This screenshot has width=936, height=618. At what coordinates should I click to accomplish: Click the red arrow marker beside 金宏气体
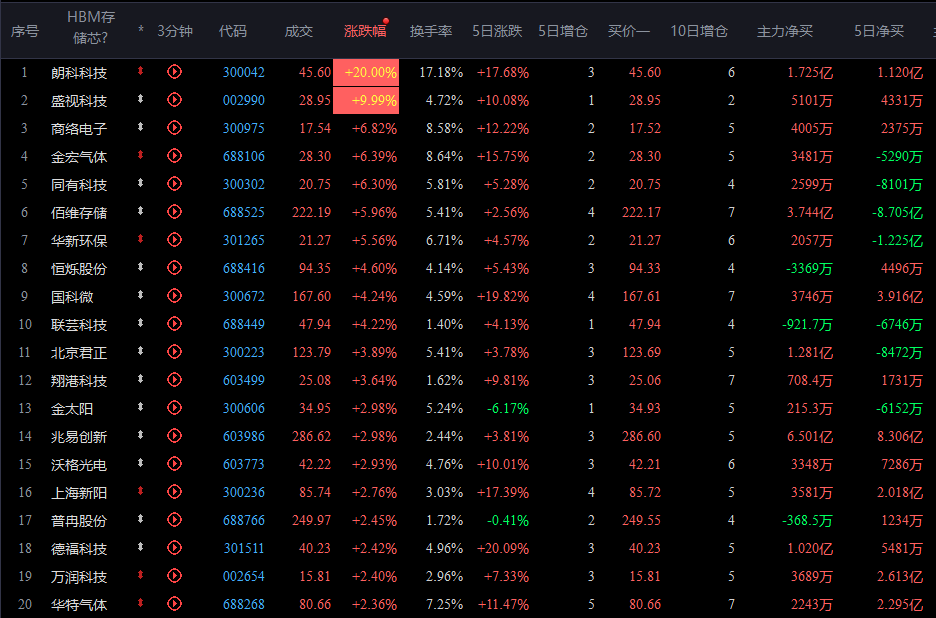[x=141, y=156]
